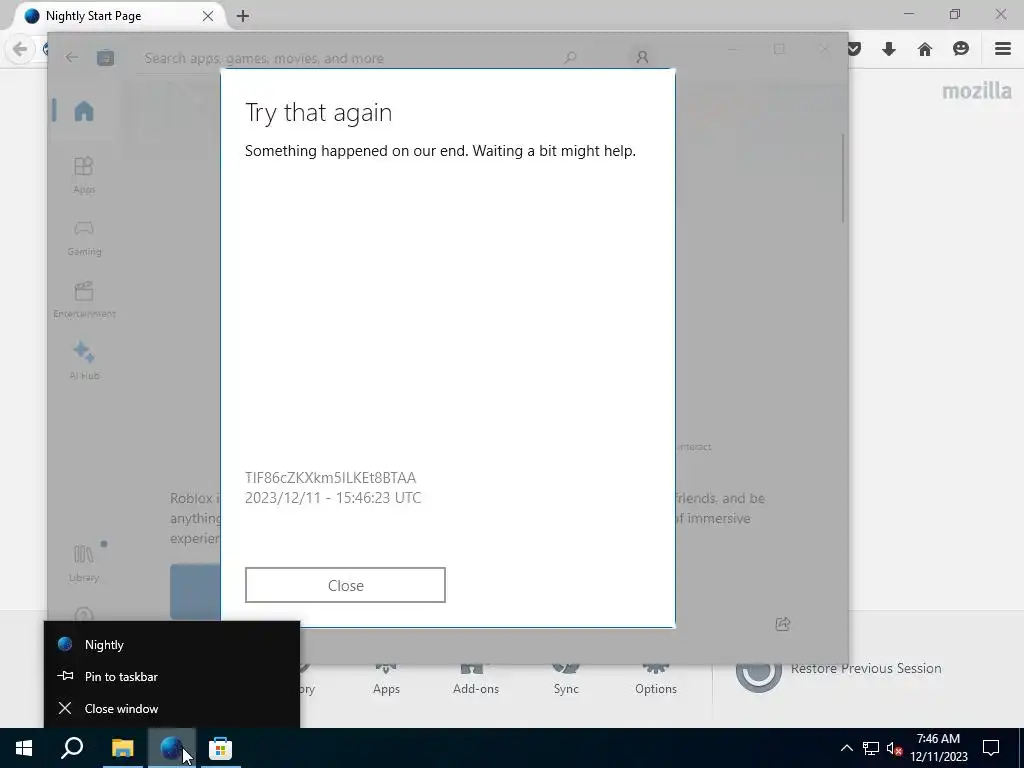
Task: Open the Apps section in Store sidebar
Action: click(x=84, y=175)
